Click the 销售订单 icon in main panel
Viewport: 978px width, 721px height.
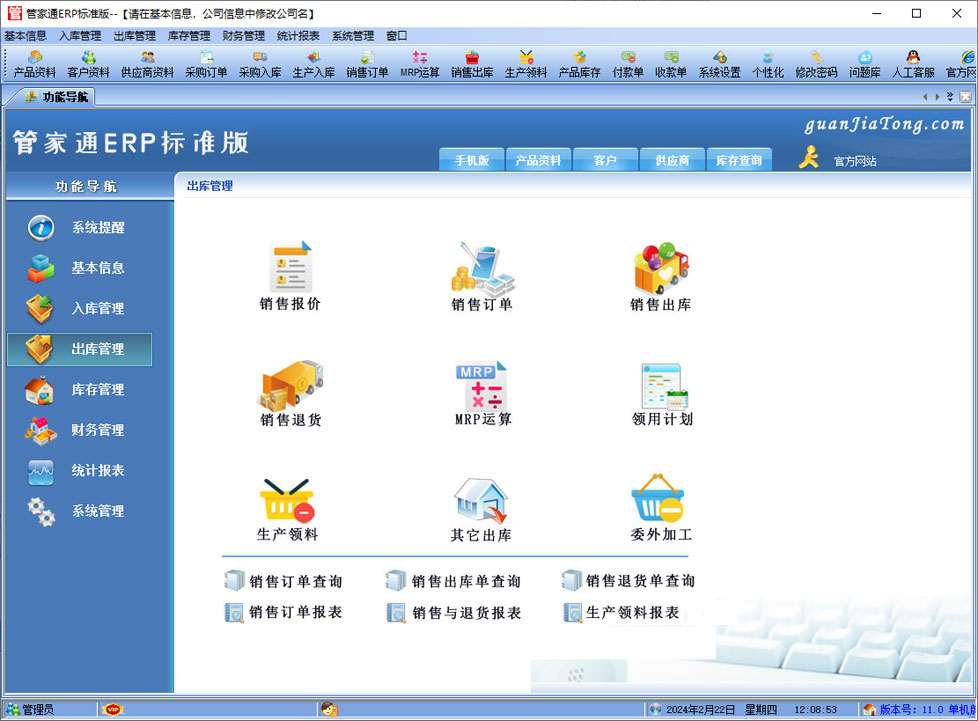click(x=481, y=268)
